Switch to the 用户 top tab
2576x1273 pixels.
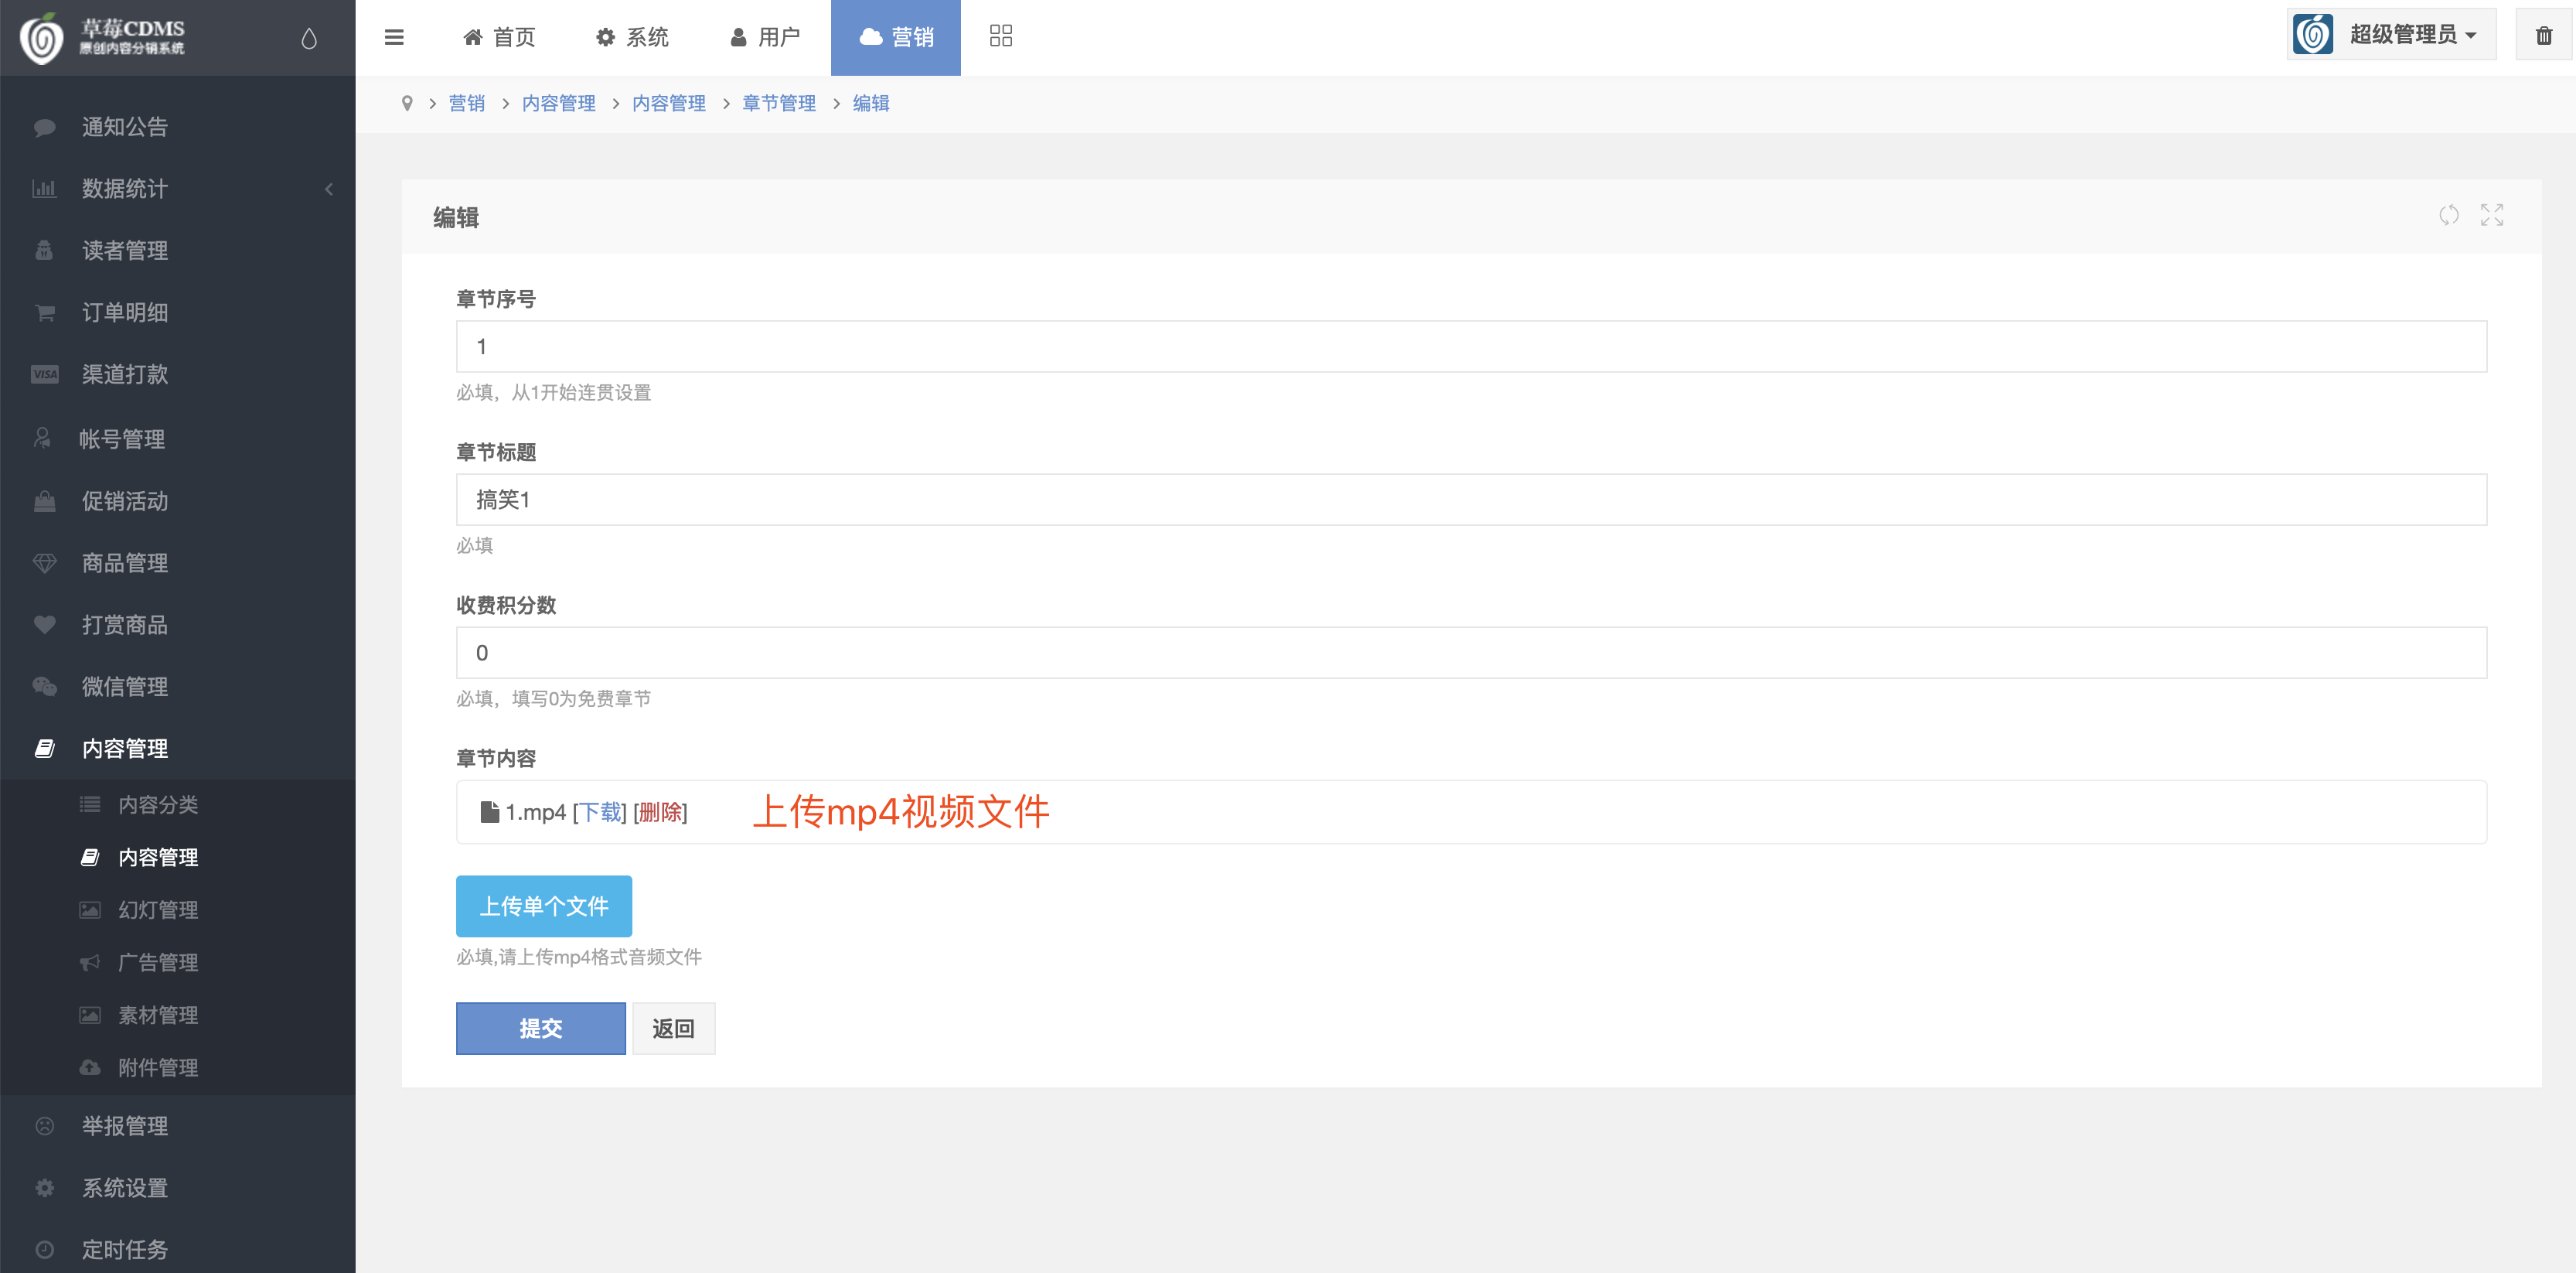(765, 37)
